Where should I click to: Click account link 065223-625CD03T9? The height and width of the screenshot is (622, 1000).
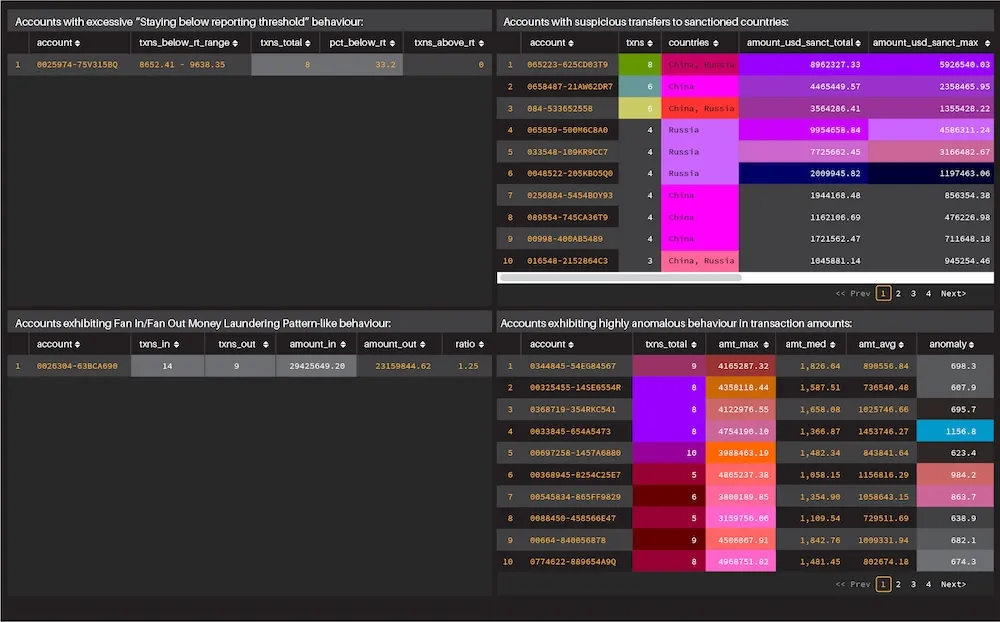tap(567, 64)
